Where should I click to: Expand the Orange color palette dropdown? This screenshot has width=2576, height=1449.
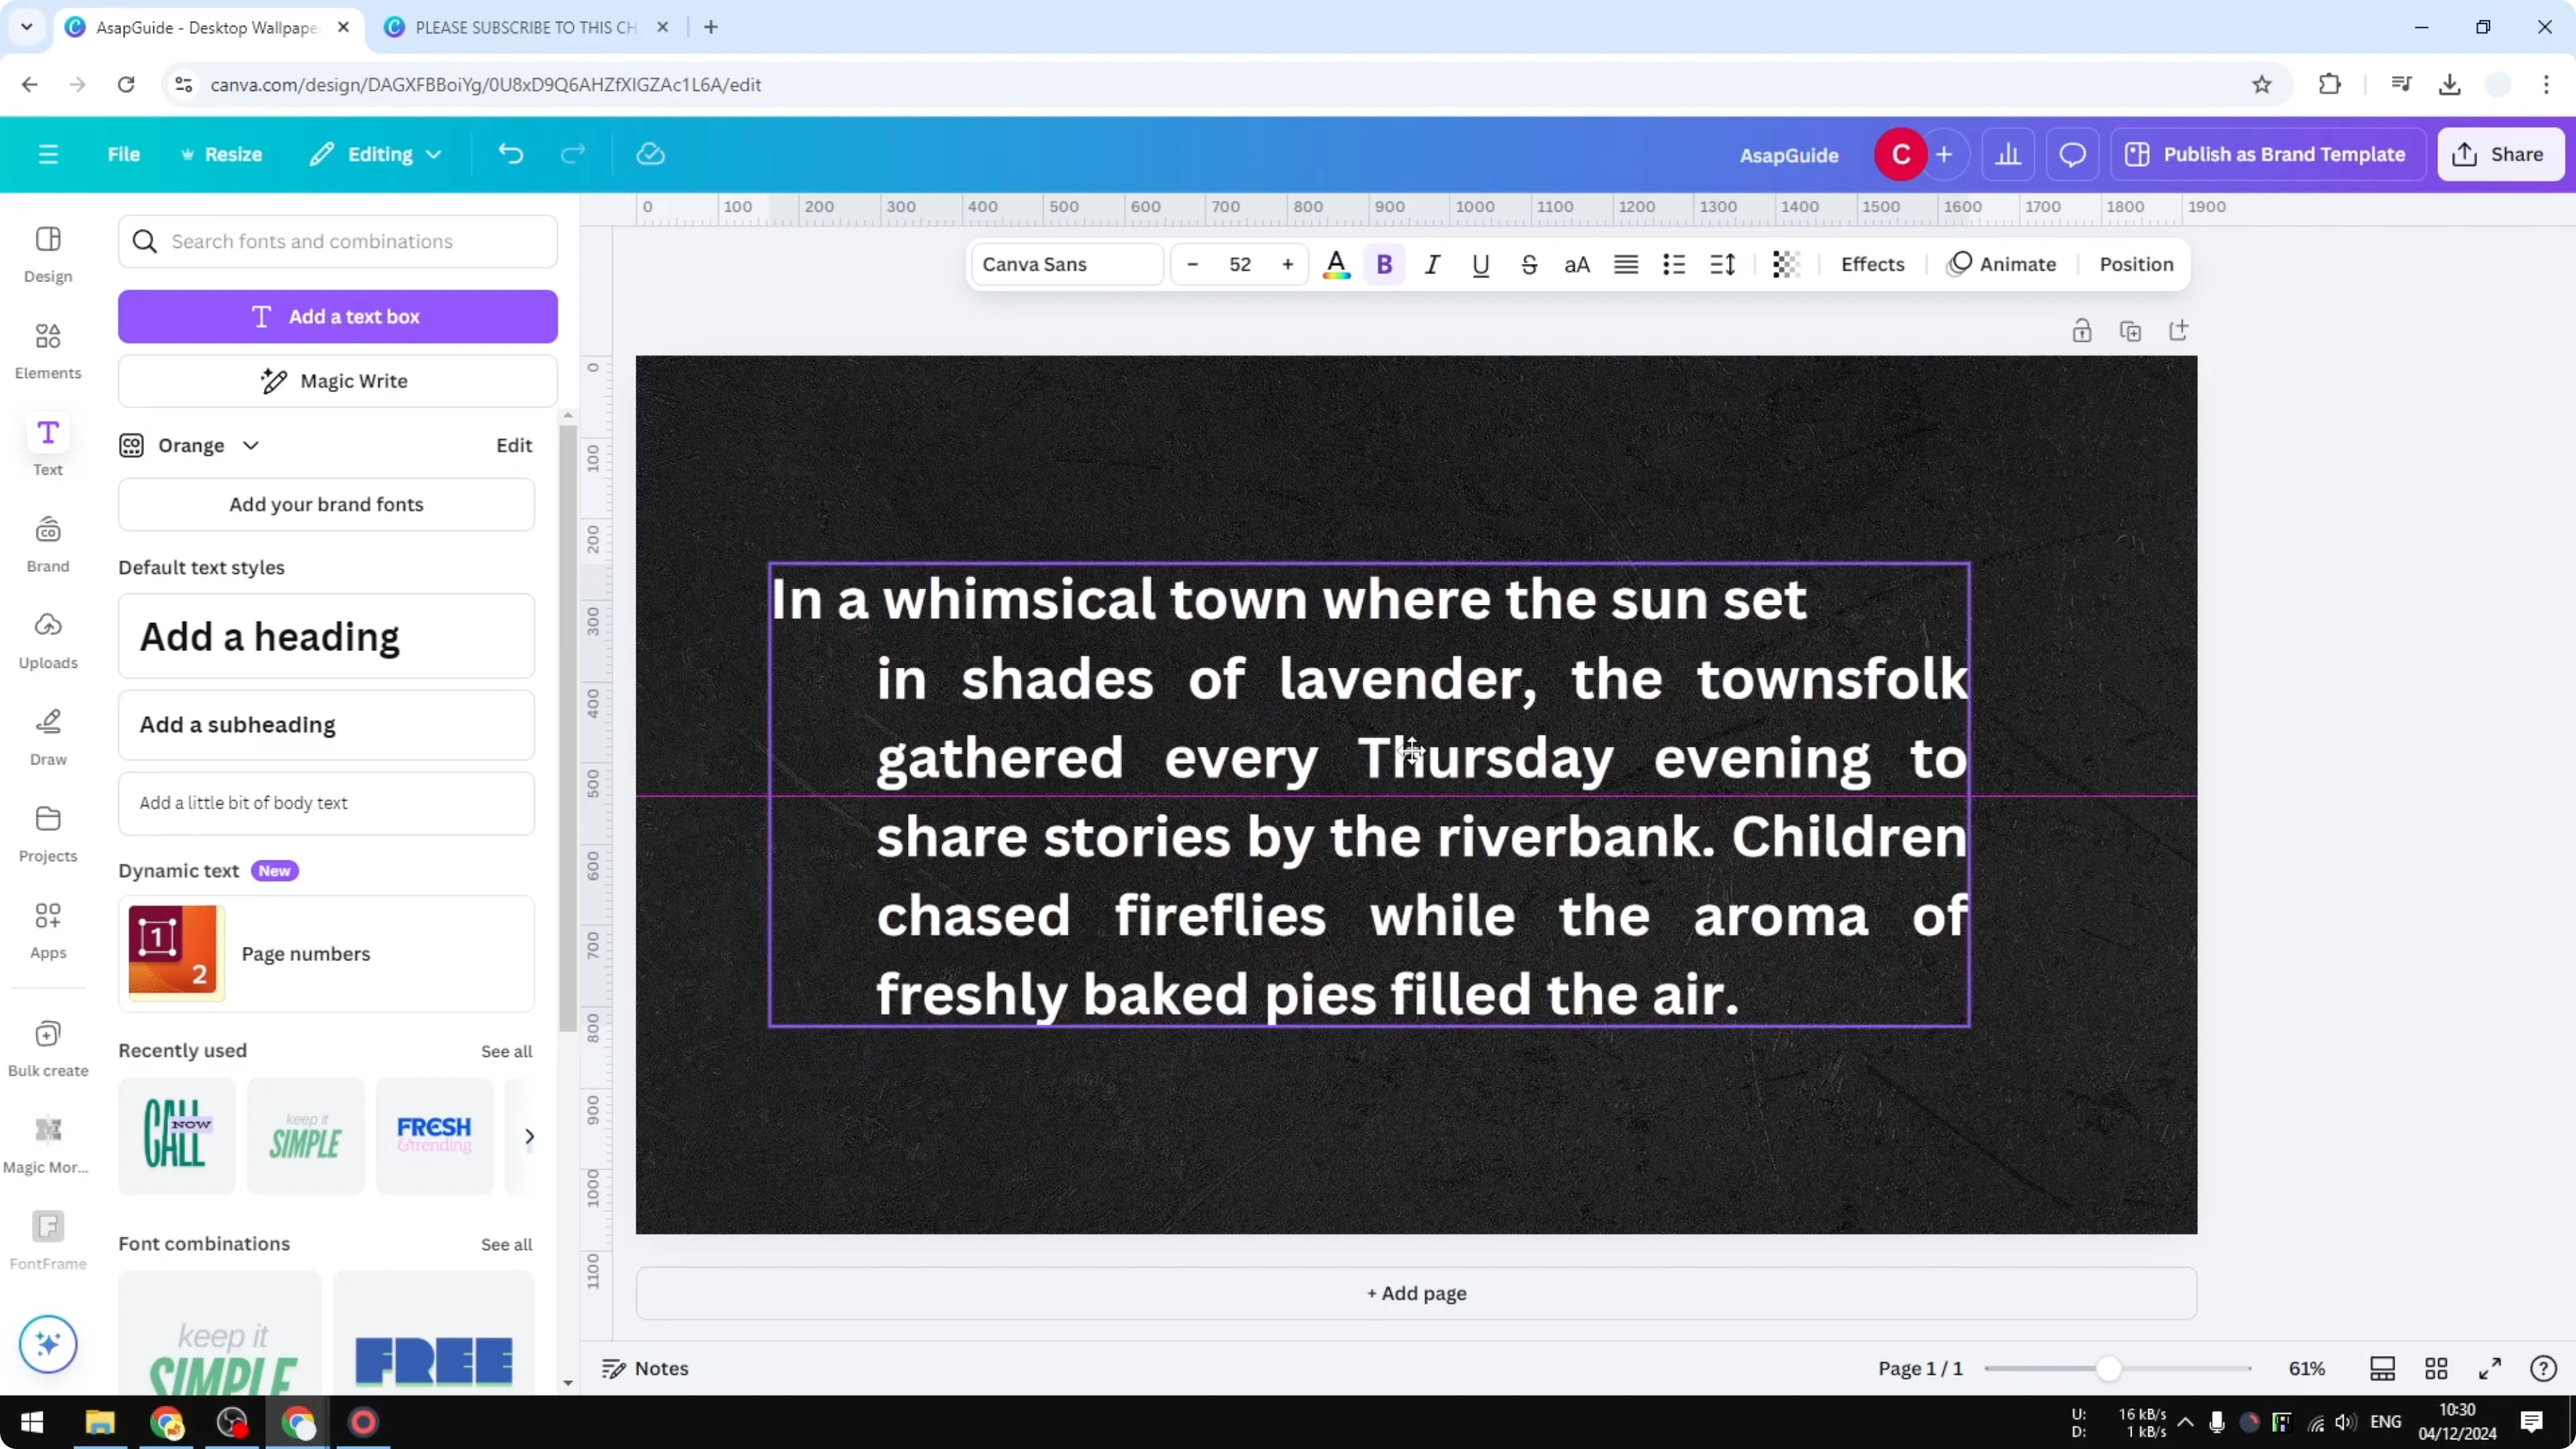pyautogui.click(x=250, y=445)
